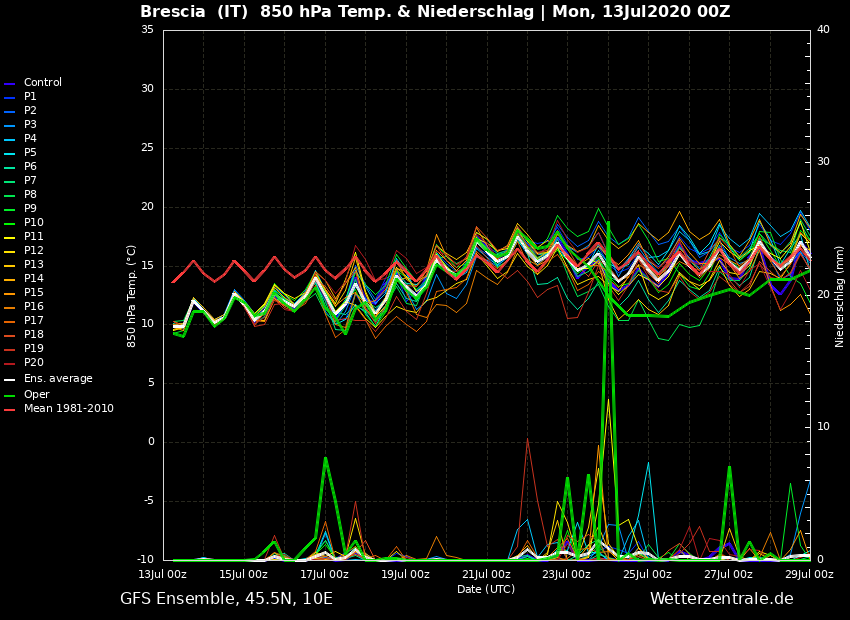The height and width of the screenshot is (620, 850).
Task: Click the blue color dash beside Control
Action: click(x=10, y=85)
